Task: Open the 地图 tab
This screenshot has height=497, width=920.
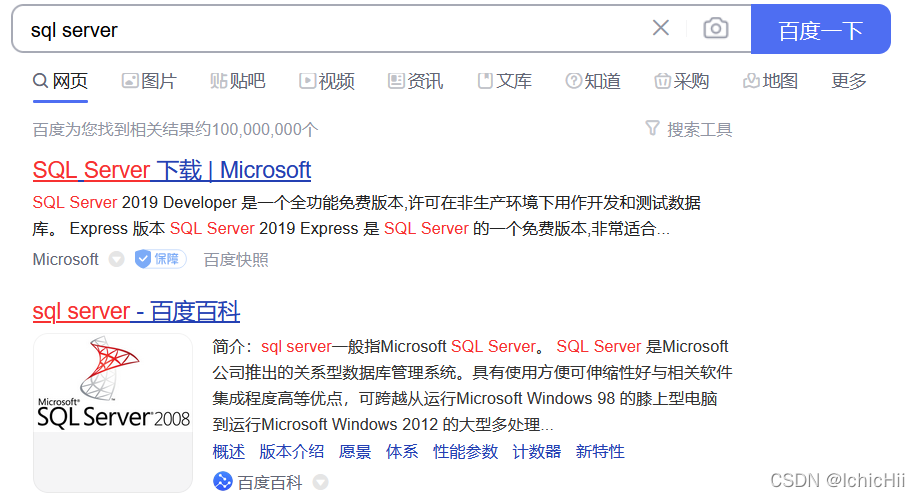Action: [x=770, y=81]
